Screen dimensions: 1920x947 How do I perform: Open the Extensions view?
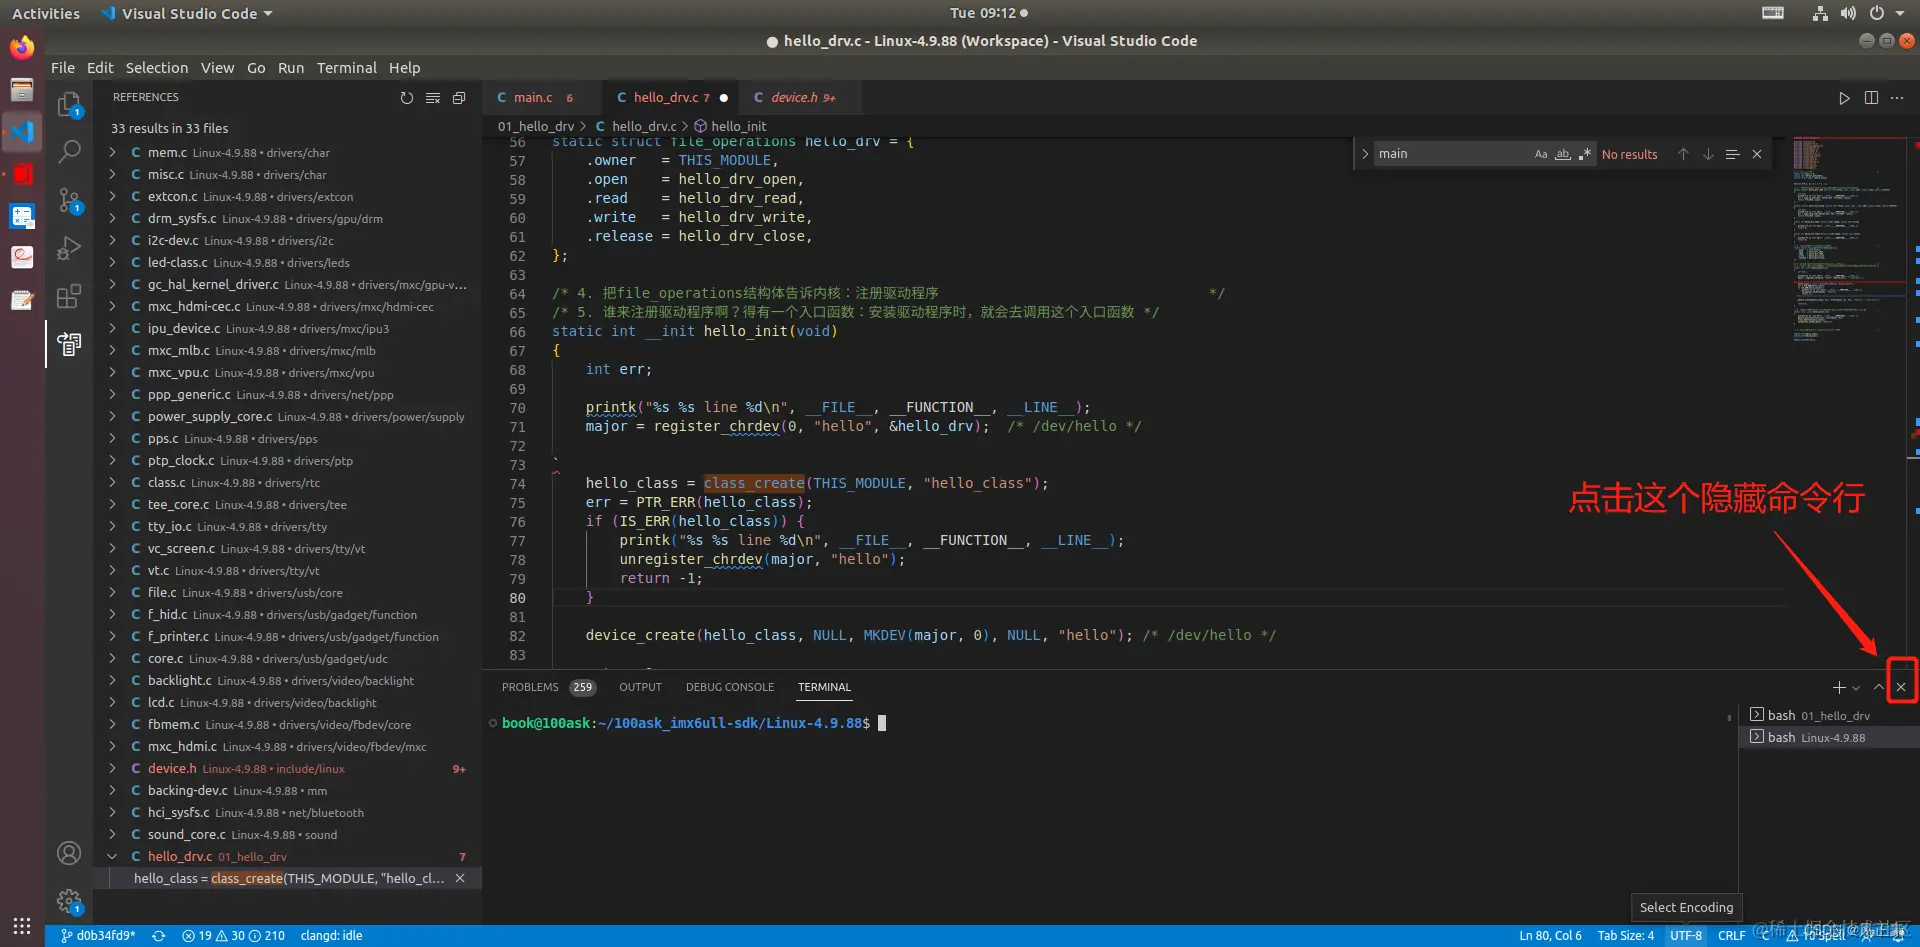coord(69,296)
